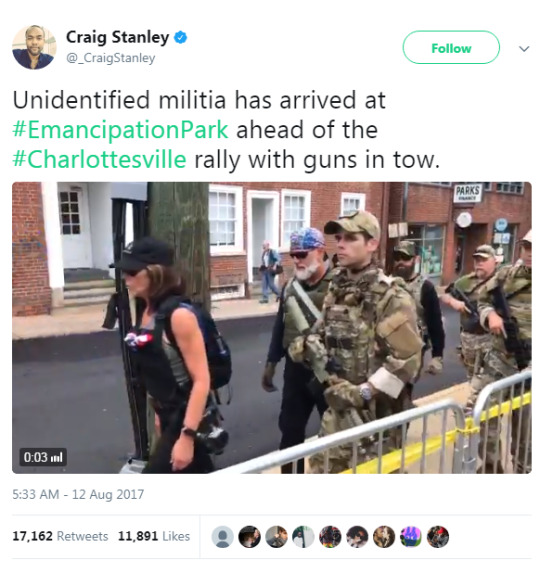Open the last liker avatar
Screen dimensions: 540x573
pos(438,537)
